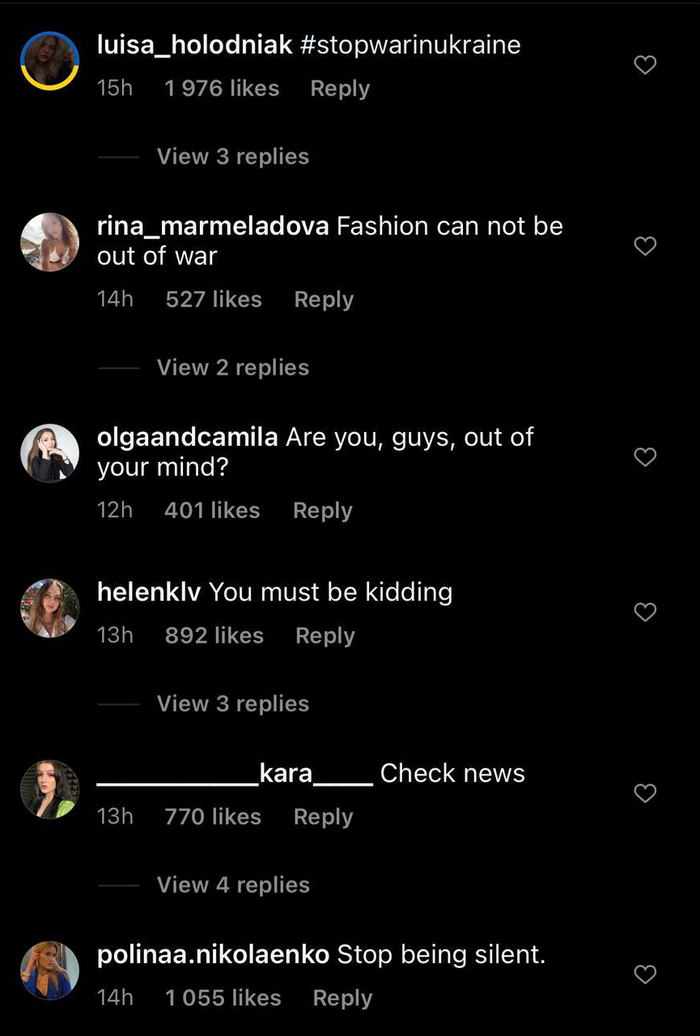
Task: Reply to polinaa.nikolaenko's comment
Action: (342, 997)
